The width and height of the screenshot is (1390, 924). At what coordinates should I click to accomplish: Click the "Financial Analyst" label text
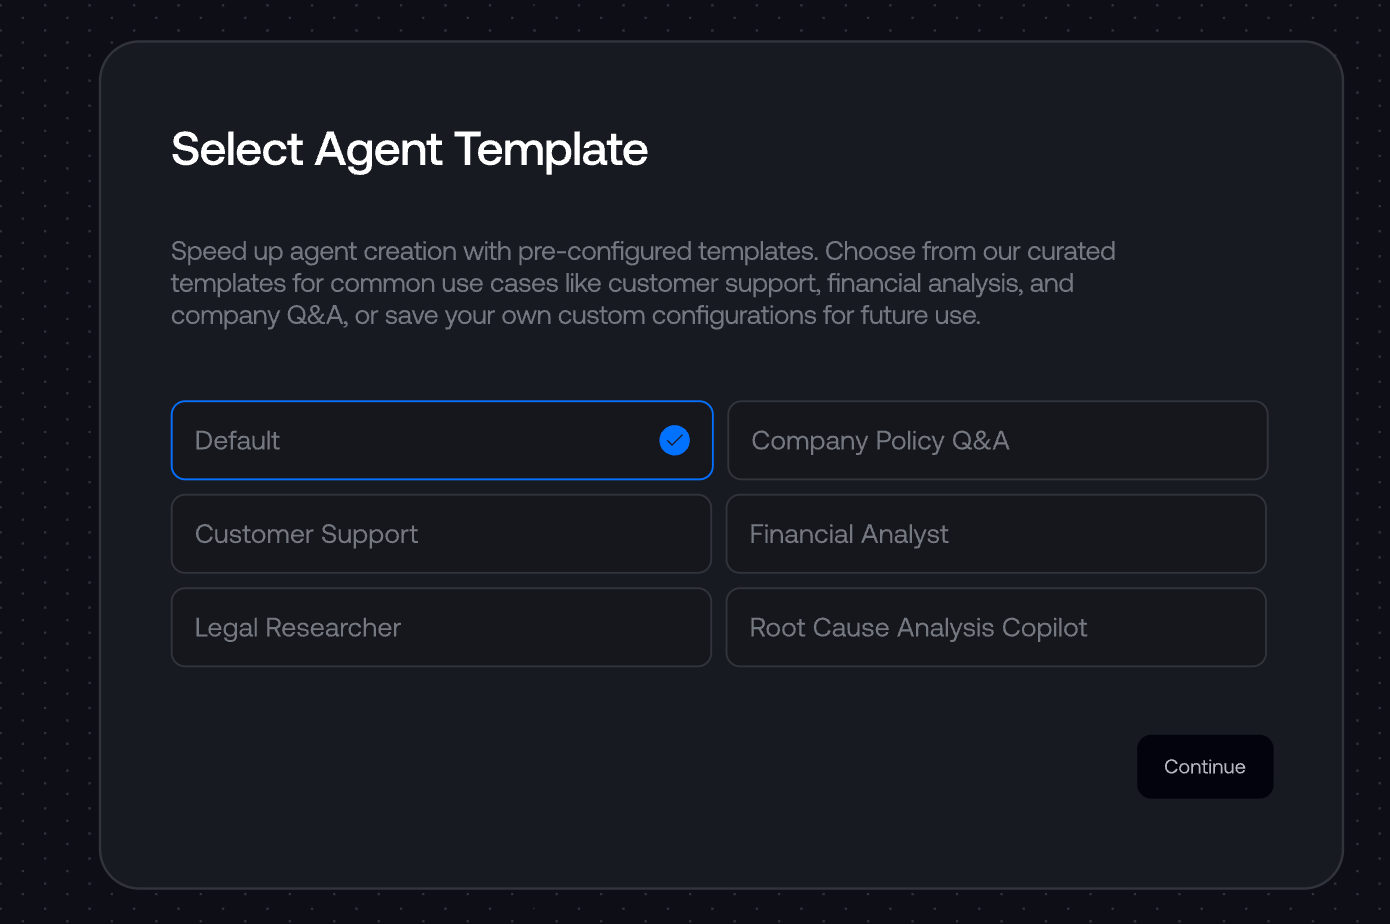click(849, 534)
